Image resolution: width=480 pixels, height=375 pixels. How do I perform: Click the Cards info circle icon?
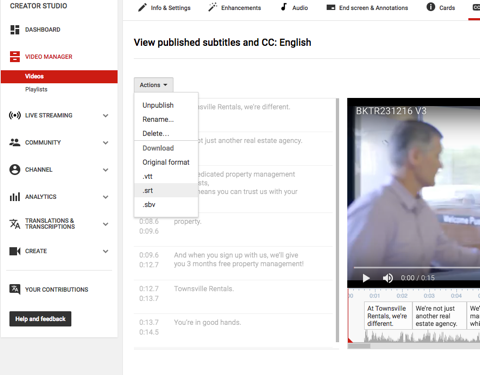tap(431, 7)
